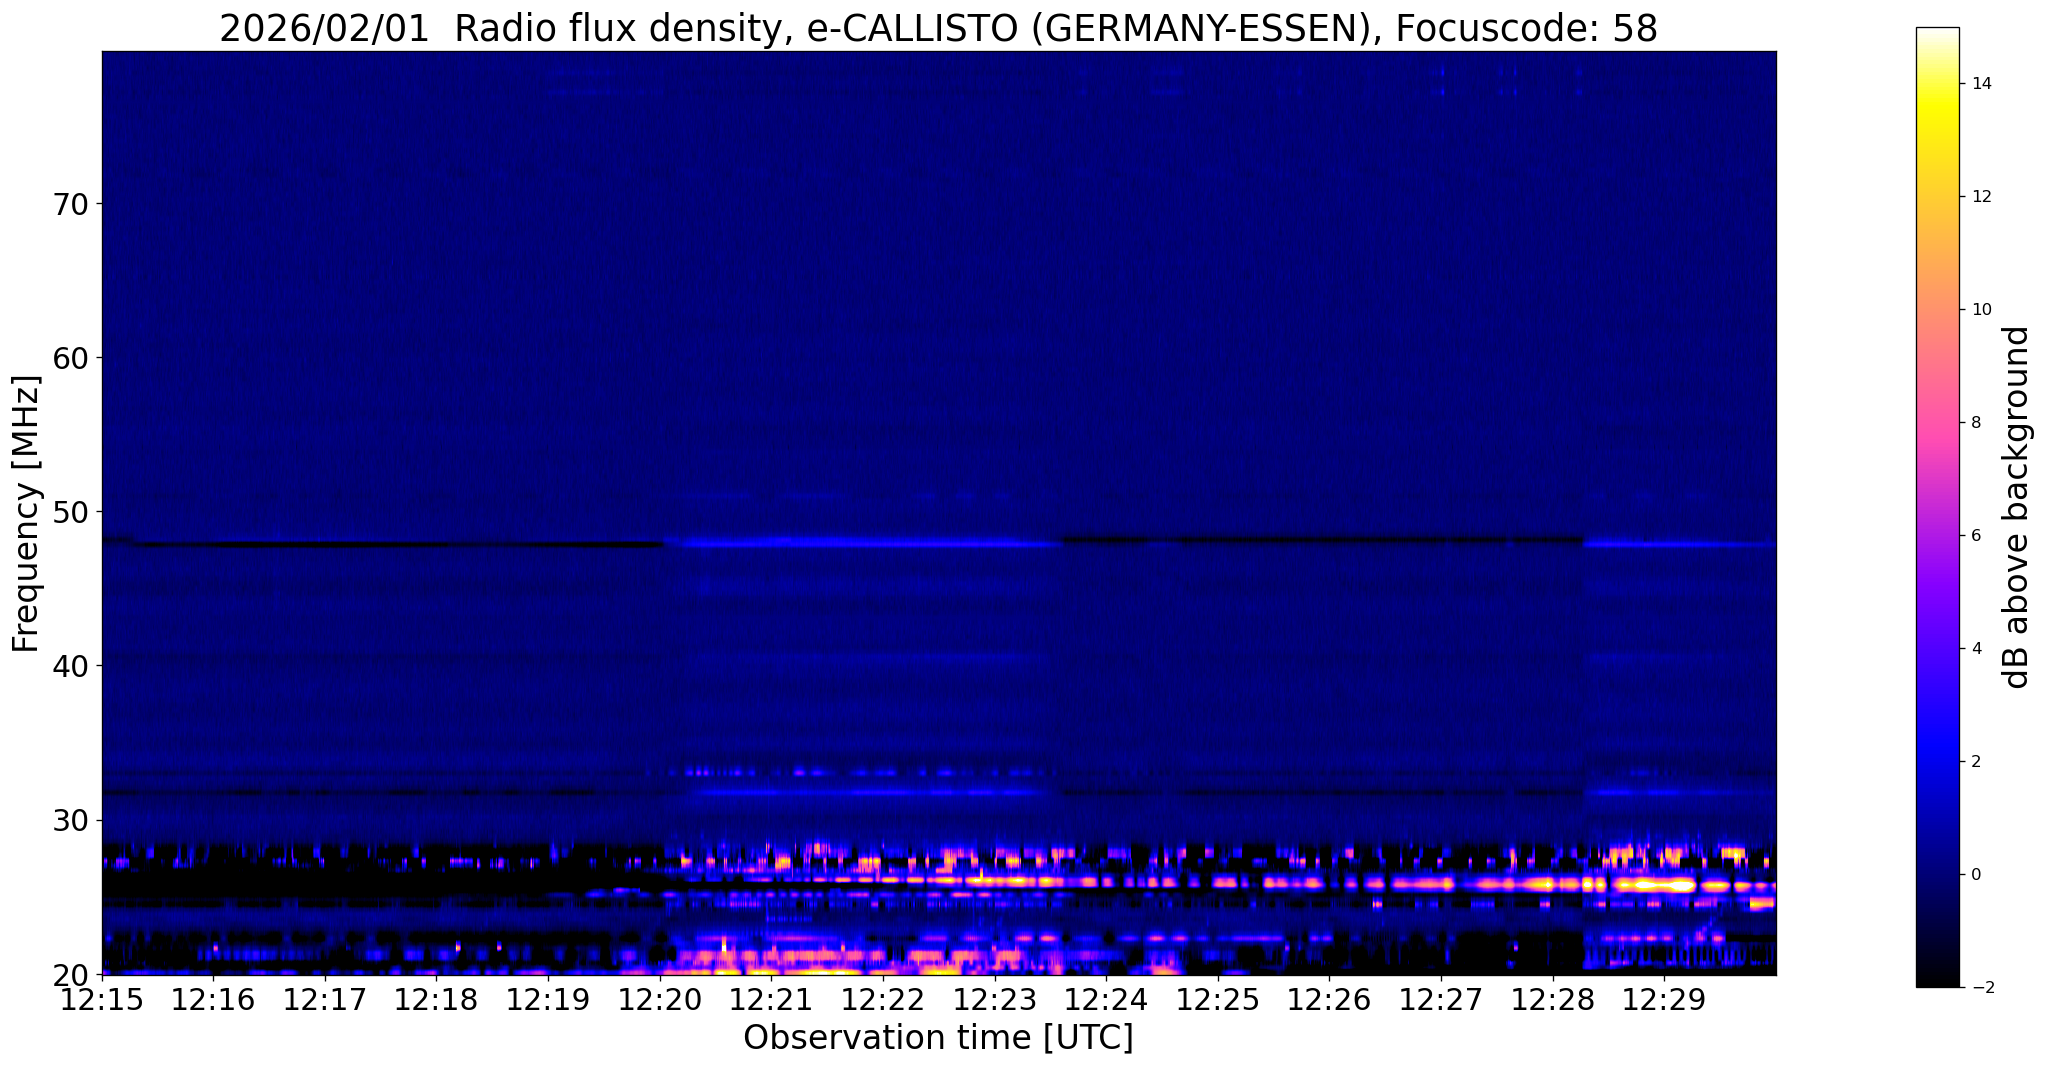Click the 30 MHz frequency tick label
Screen dimensions: 2047x1067
pyautogui.click(x=69, y=820)
